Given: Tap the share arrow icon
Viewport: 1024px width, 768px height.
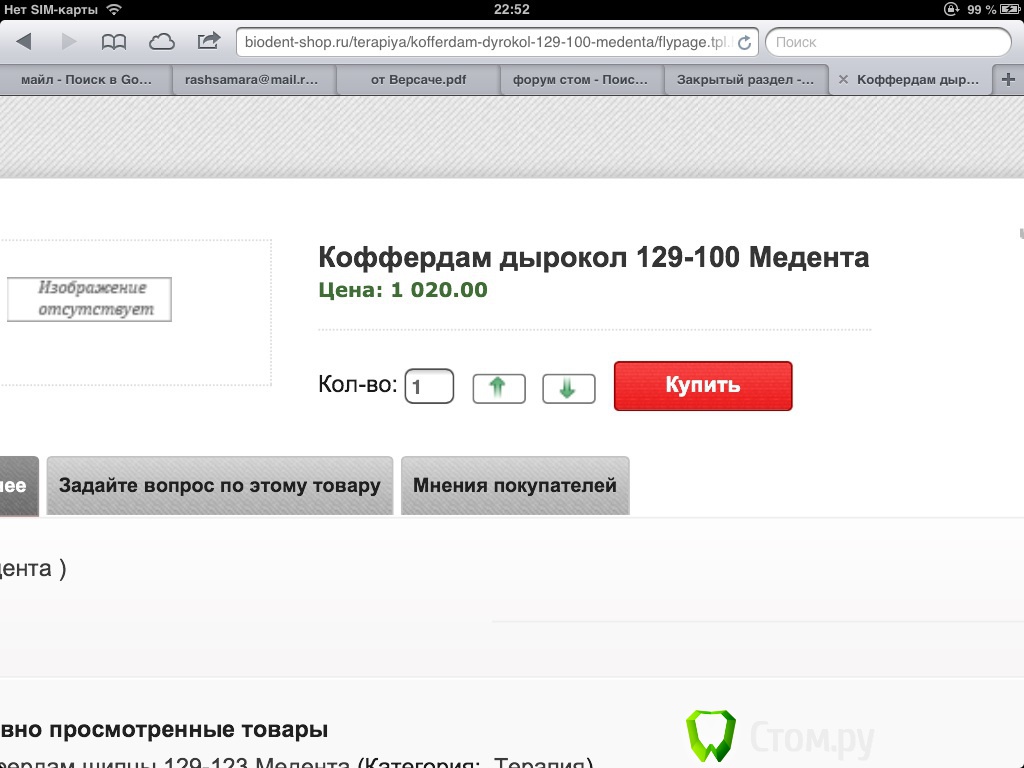Looking at the screenshot, I should click(208, 42).
